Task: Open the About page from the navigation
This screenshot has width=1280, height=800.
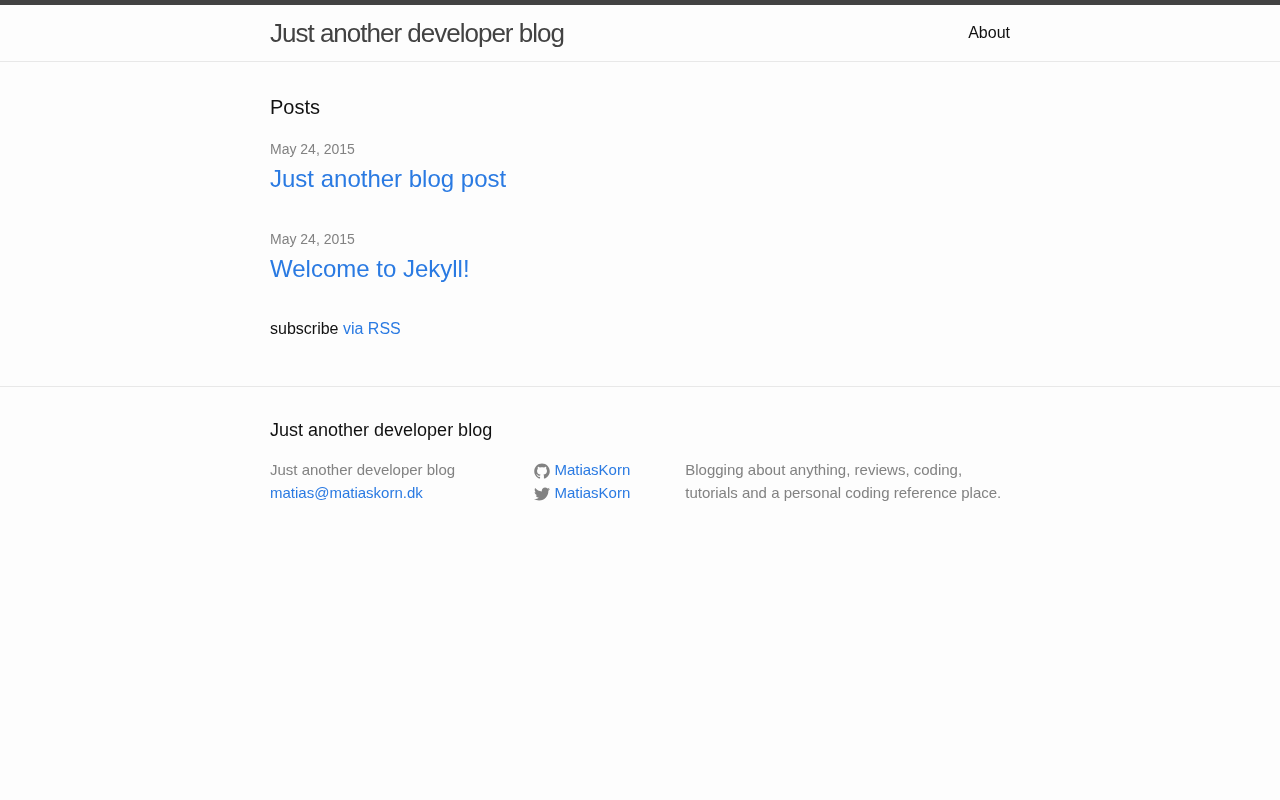Action: click(988, 33)
